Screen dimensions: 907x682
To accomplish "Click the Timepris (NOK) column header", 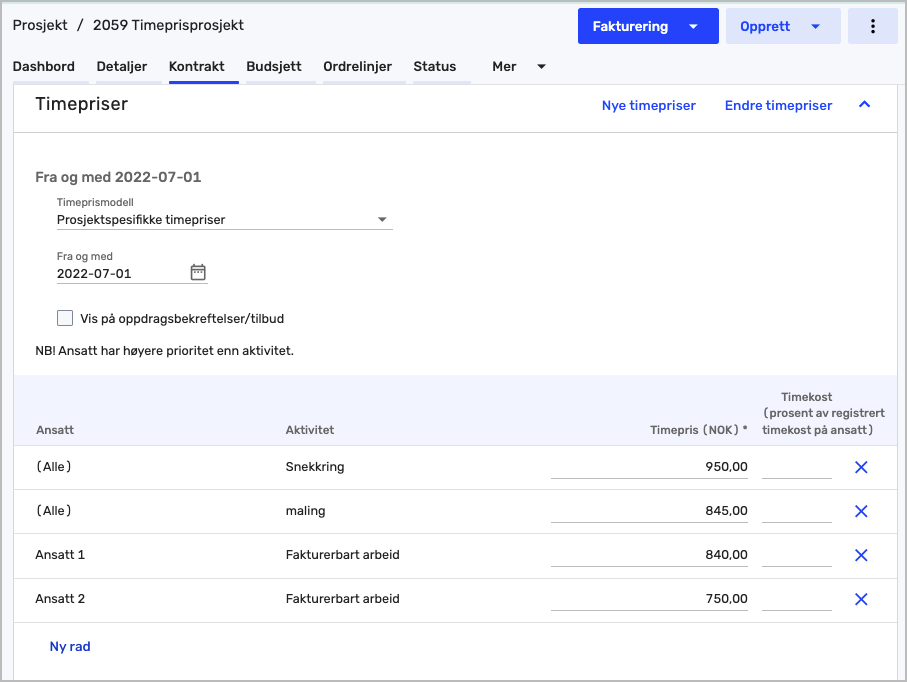I will pyautogui.click(x=698, y=430).
